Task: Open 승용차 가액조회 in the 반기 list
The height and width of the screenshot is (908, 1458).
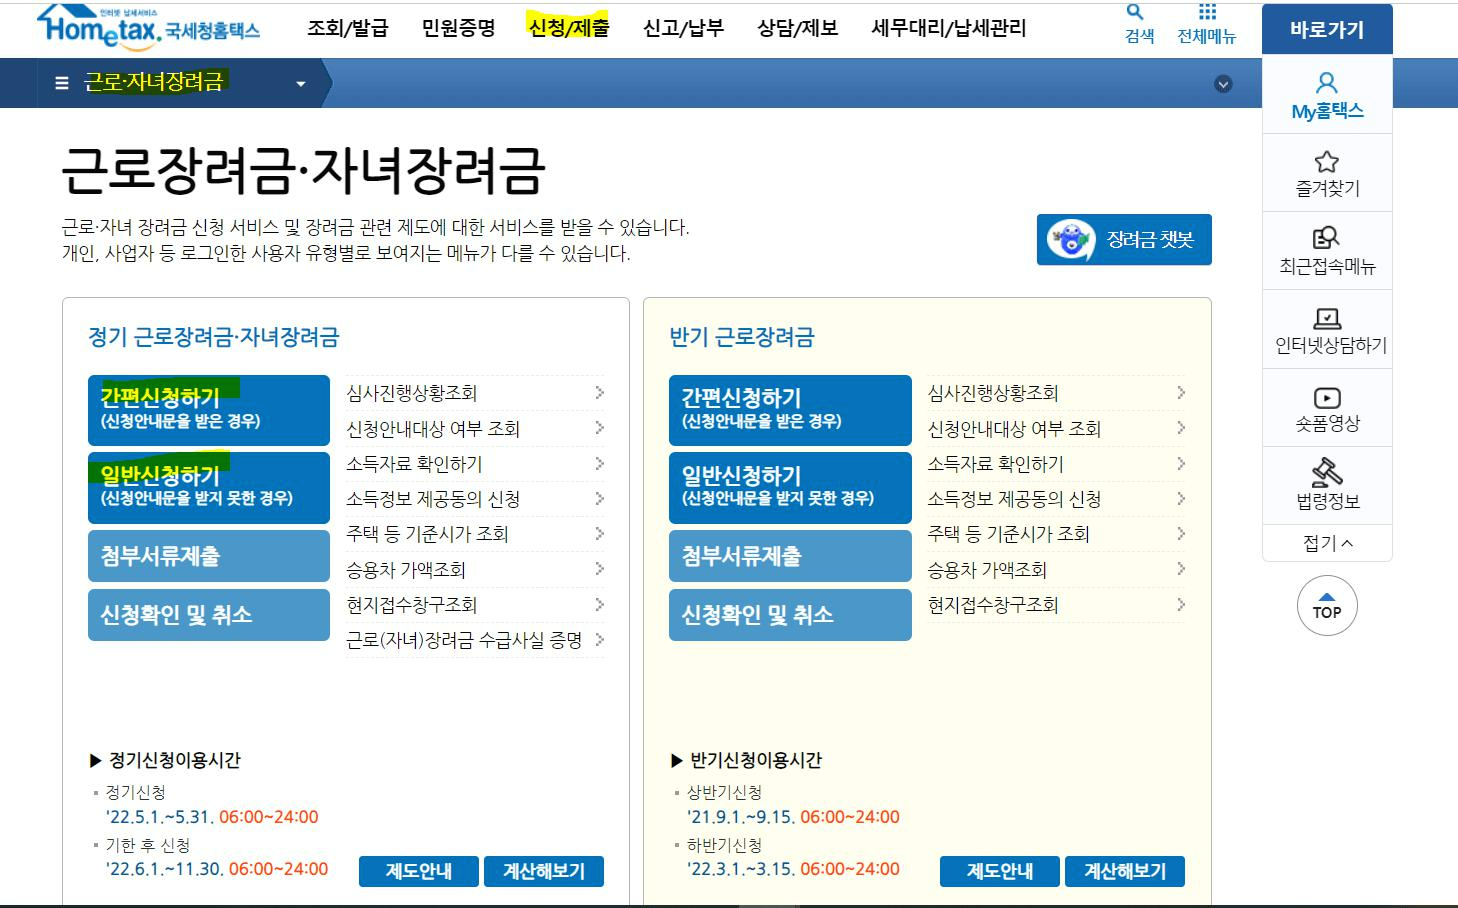Action: (x=1056, y=570)
